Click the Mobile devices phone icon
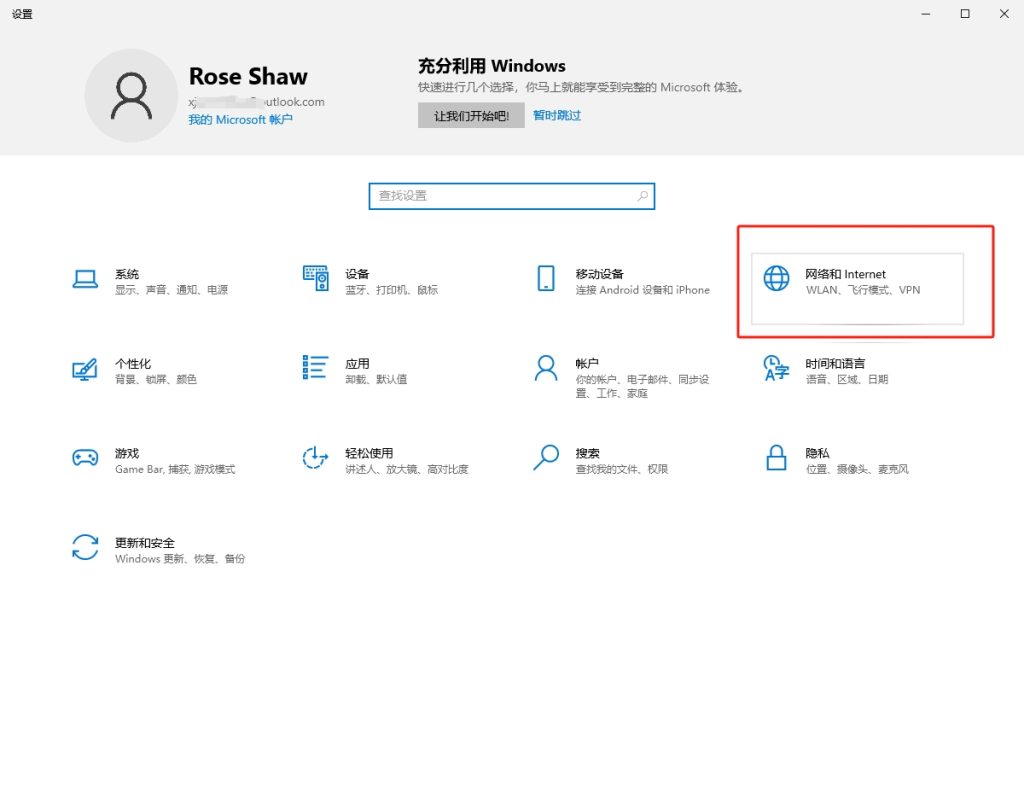1024x787 pixels. 546,278
